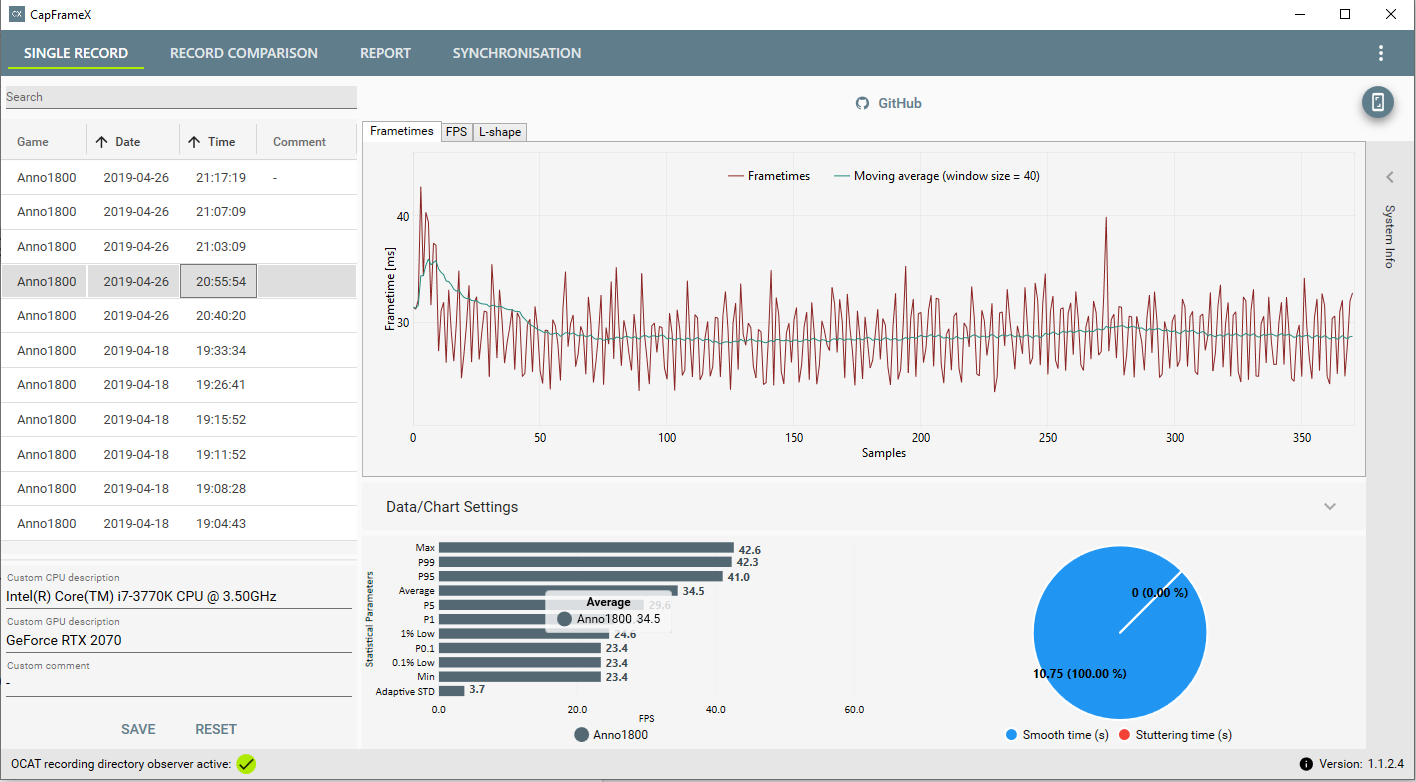Select the record from 19:26:41
1416x782 pixels.
tap(179, 384)
